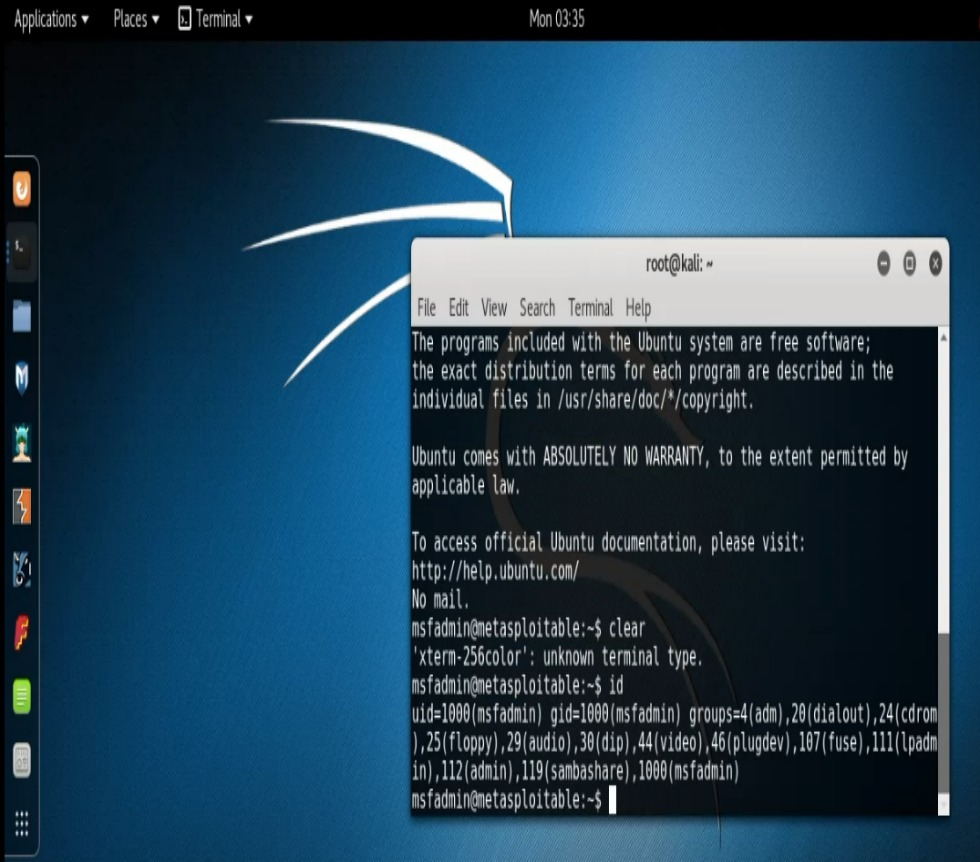Screen dimensions: 980x862
Task: Click the terminal scrollbar thumb
Action: pos(943,713)
